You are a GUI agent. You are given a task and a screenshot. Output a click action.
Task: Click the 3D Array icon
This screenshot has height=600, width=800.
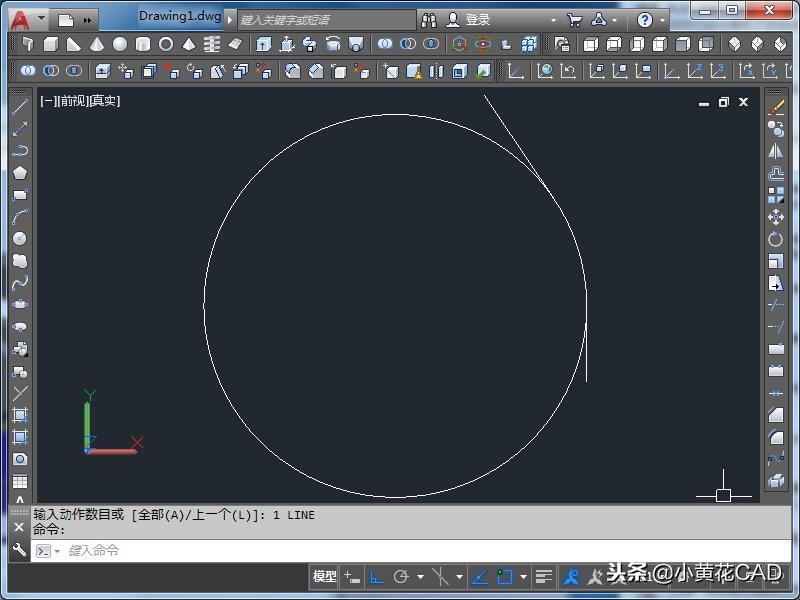coord(529,44)
